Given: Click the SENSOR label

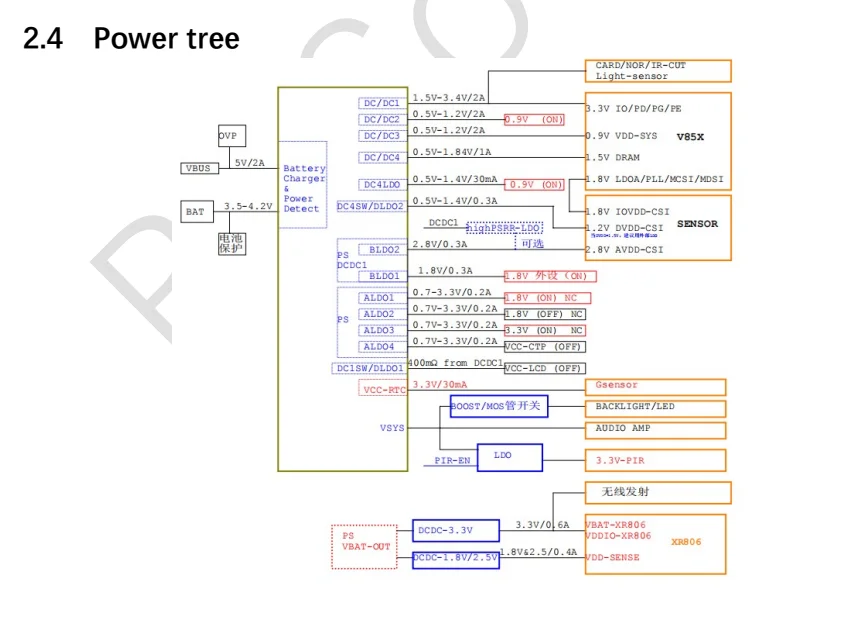Looking at the screenshot, I should click(697, 223).
